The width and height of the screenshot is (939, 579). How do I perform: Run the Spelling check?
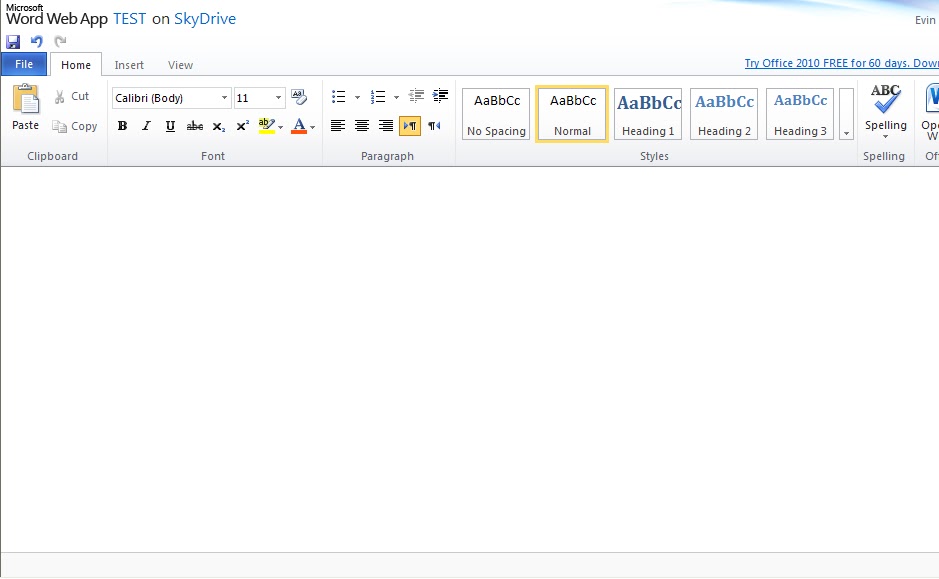886,106
